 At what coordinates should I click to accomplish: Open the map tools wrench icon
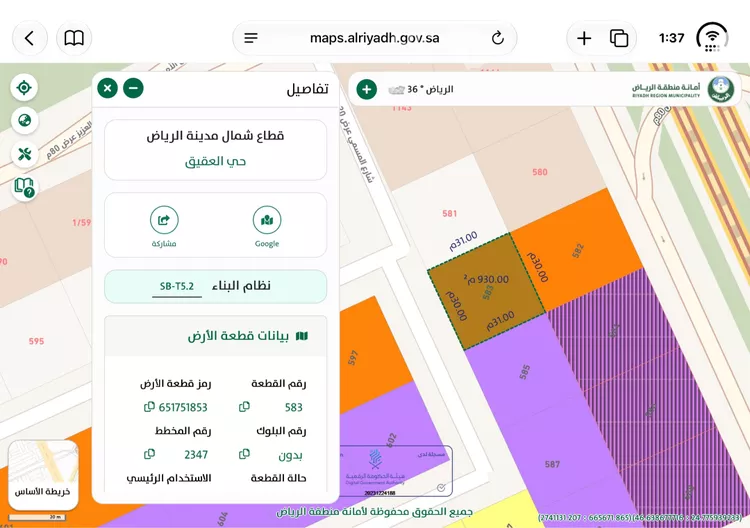[24, 154]
